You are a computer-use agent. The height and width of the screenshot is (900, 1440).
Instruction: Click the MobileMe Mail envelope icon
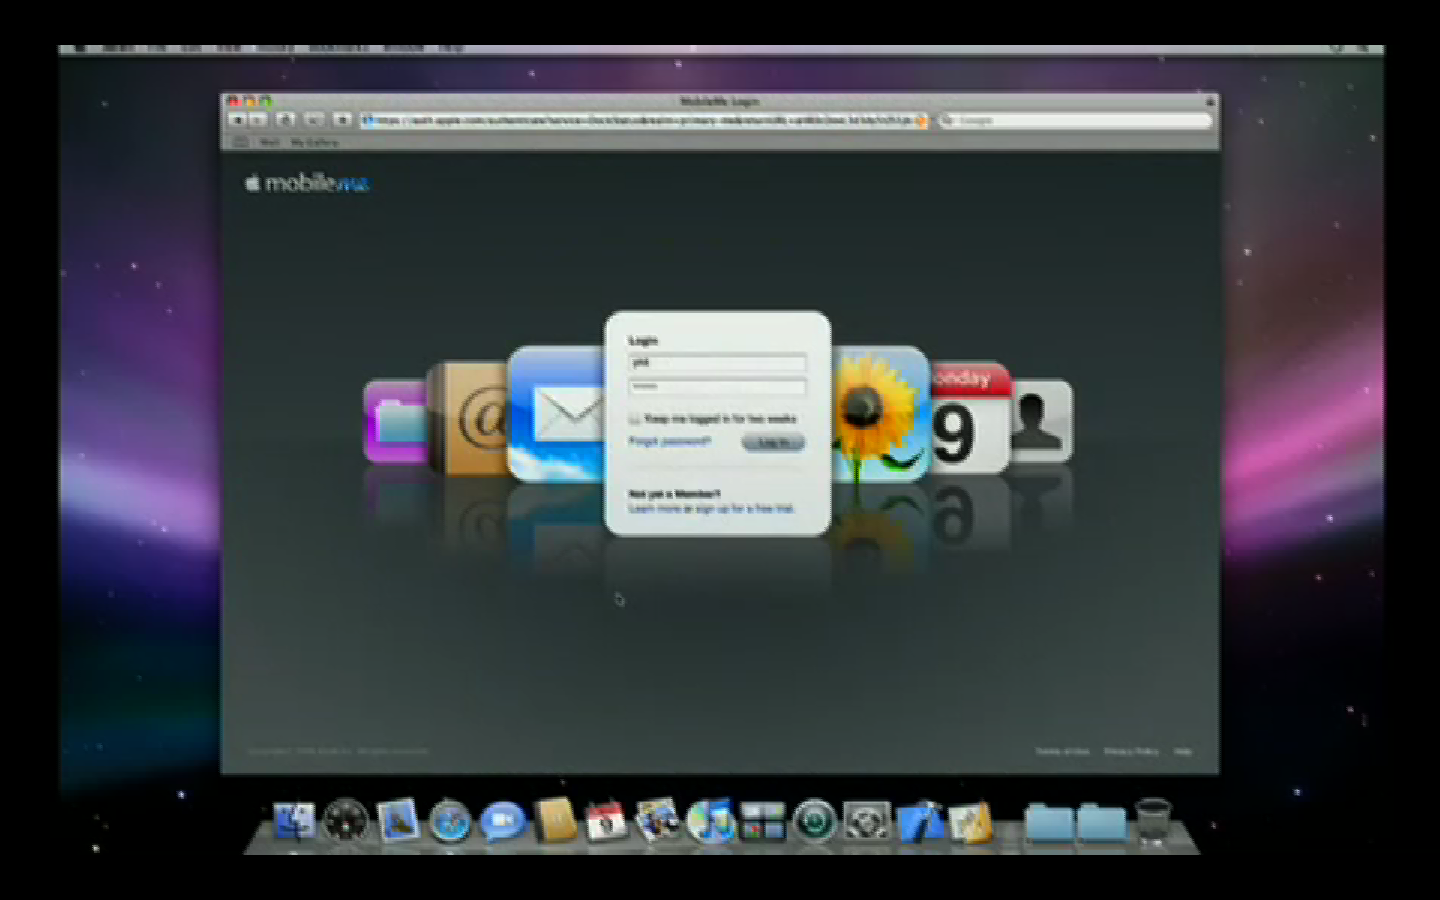(x=556, y=414)
